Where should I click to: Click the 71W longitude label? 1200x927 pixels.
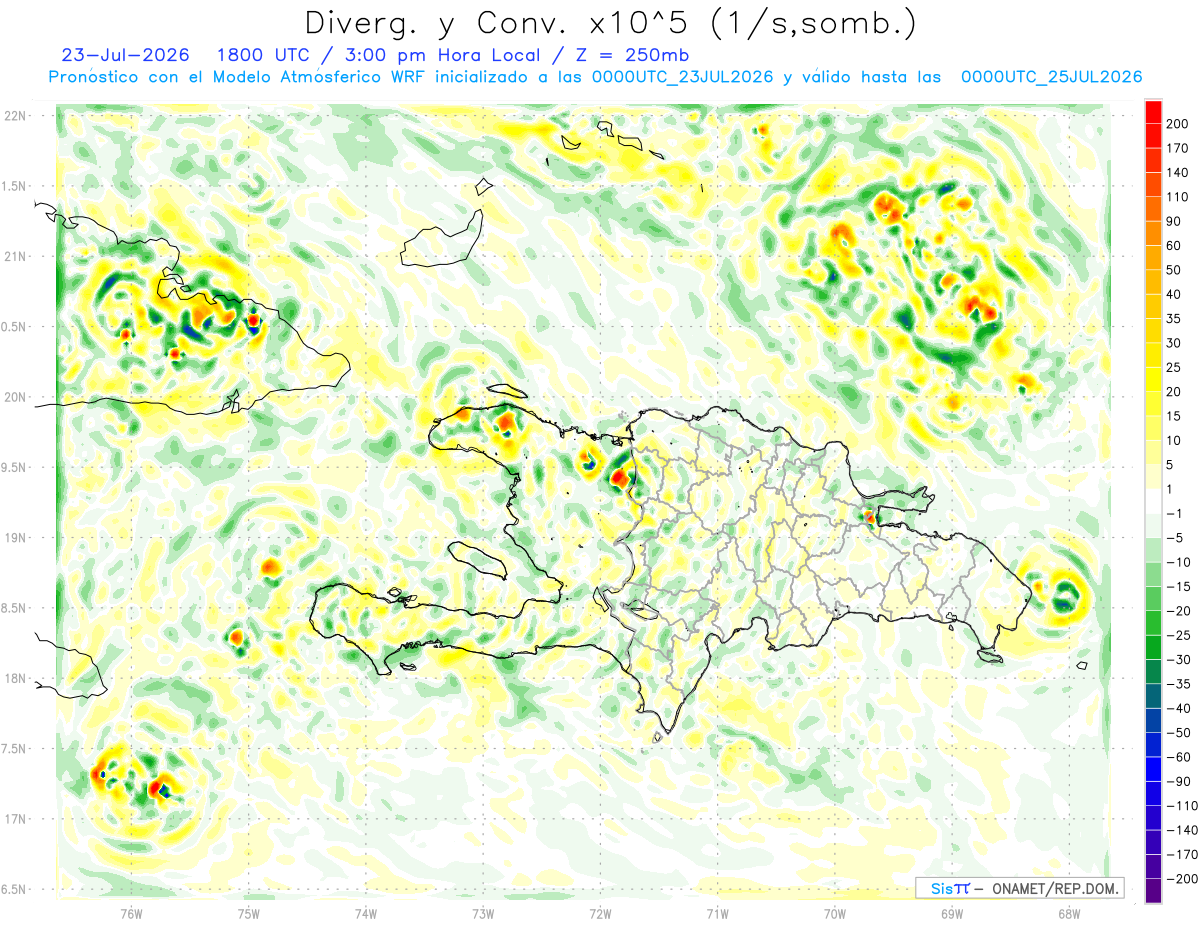717,913
